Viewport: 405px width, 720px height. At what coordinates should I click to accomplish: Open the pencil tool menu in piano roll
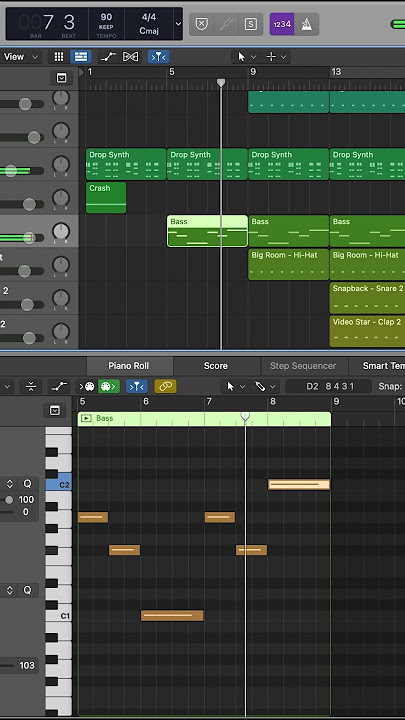click(265, 387)
